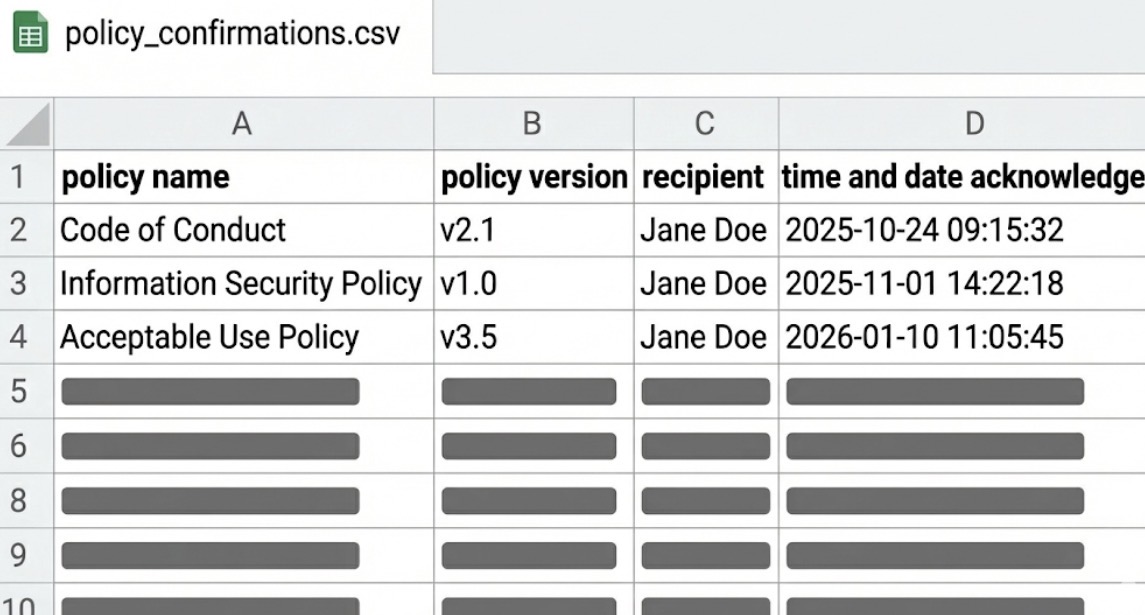This screenshot has width=1145, height=615.
Task: Click the redacted cell in row 5 column A
Action: [x=243, y=391]
